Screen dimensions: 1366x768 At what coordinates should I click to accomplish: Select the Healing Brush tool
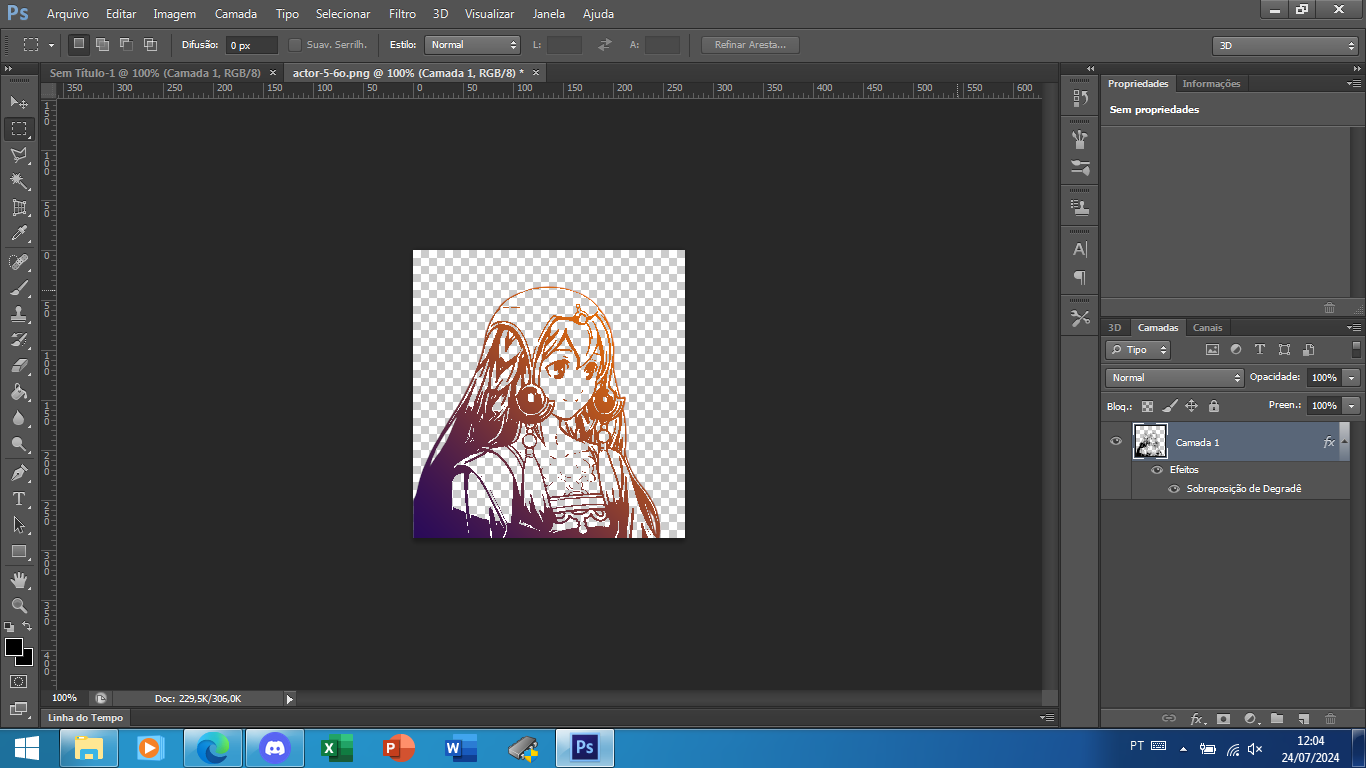tap(19, 261)
